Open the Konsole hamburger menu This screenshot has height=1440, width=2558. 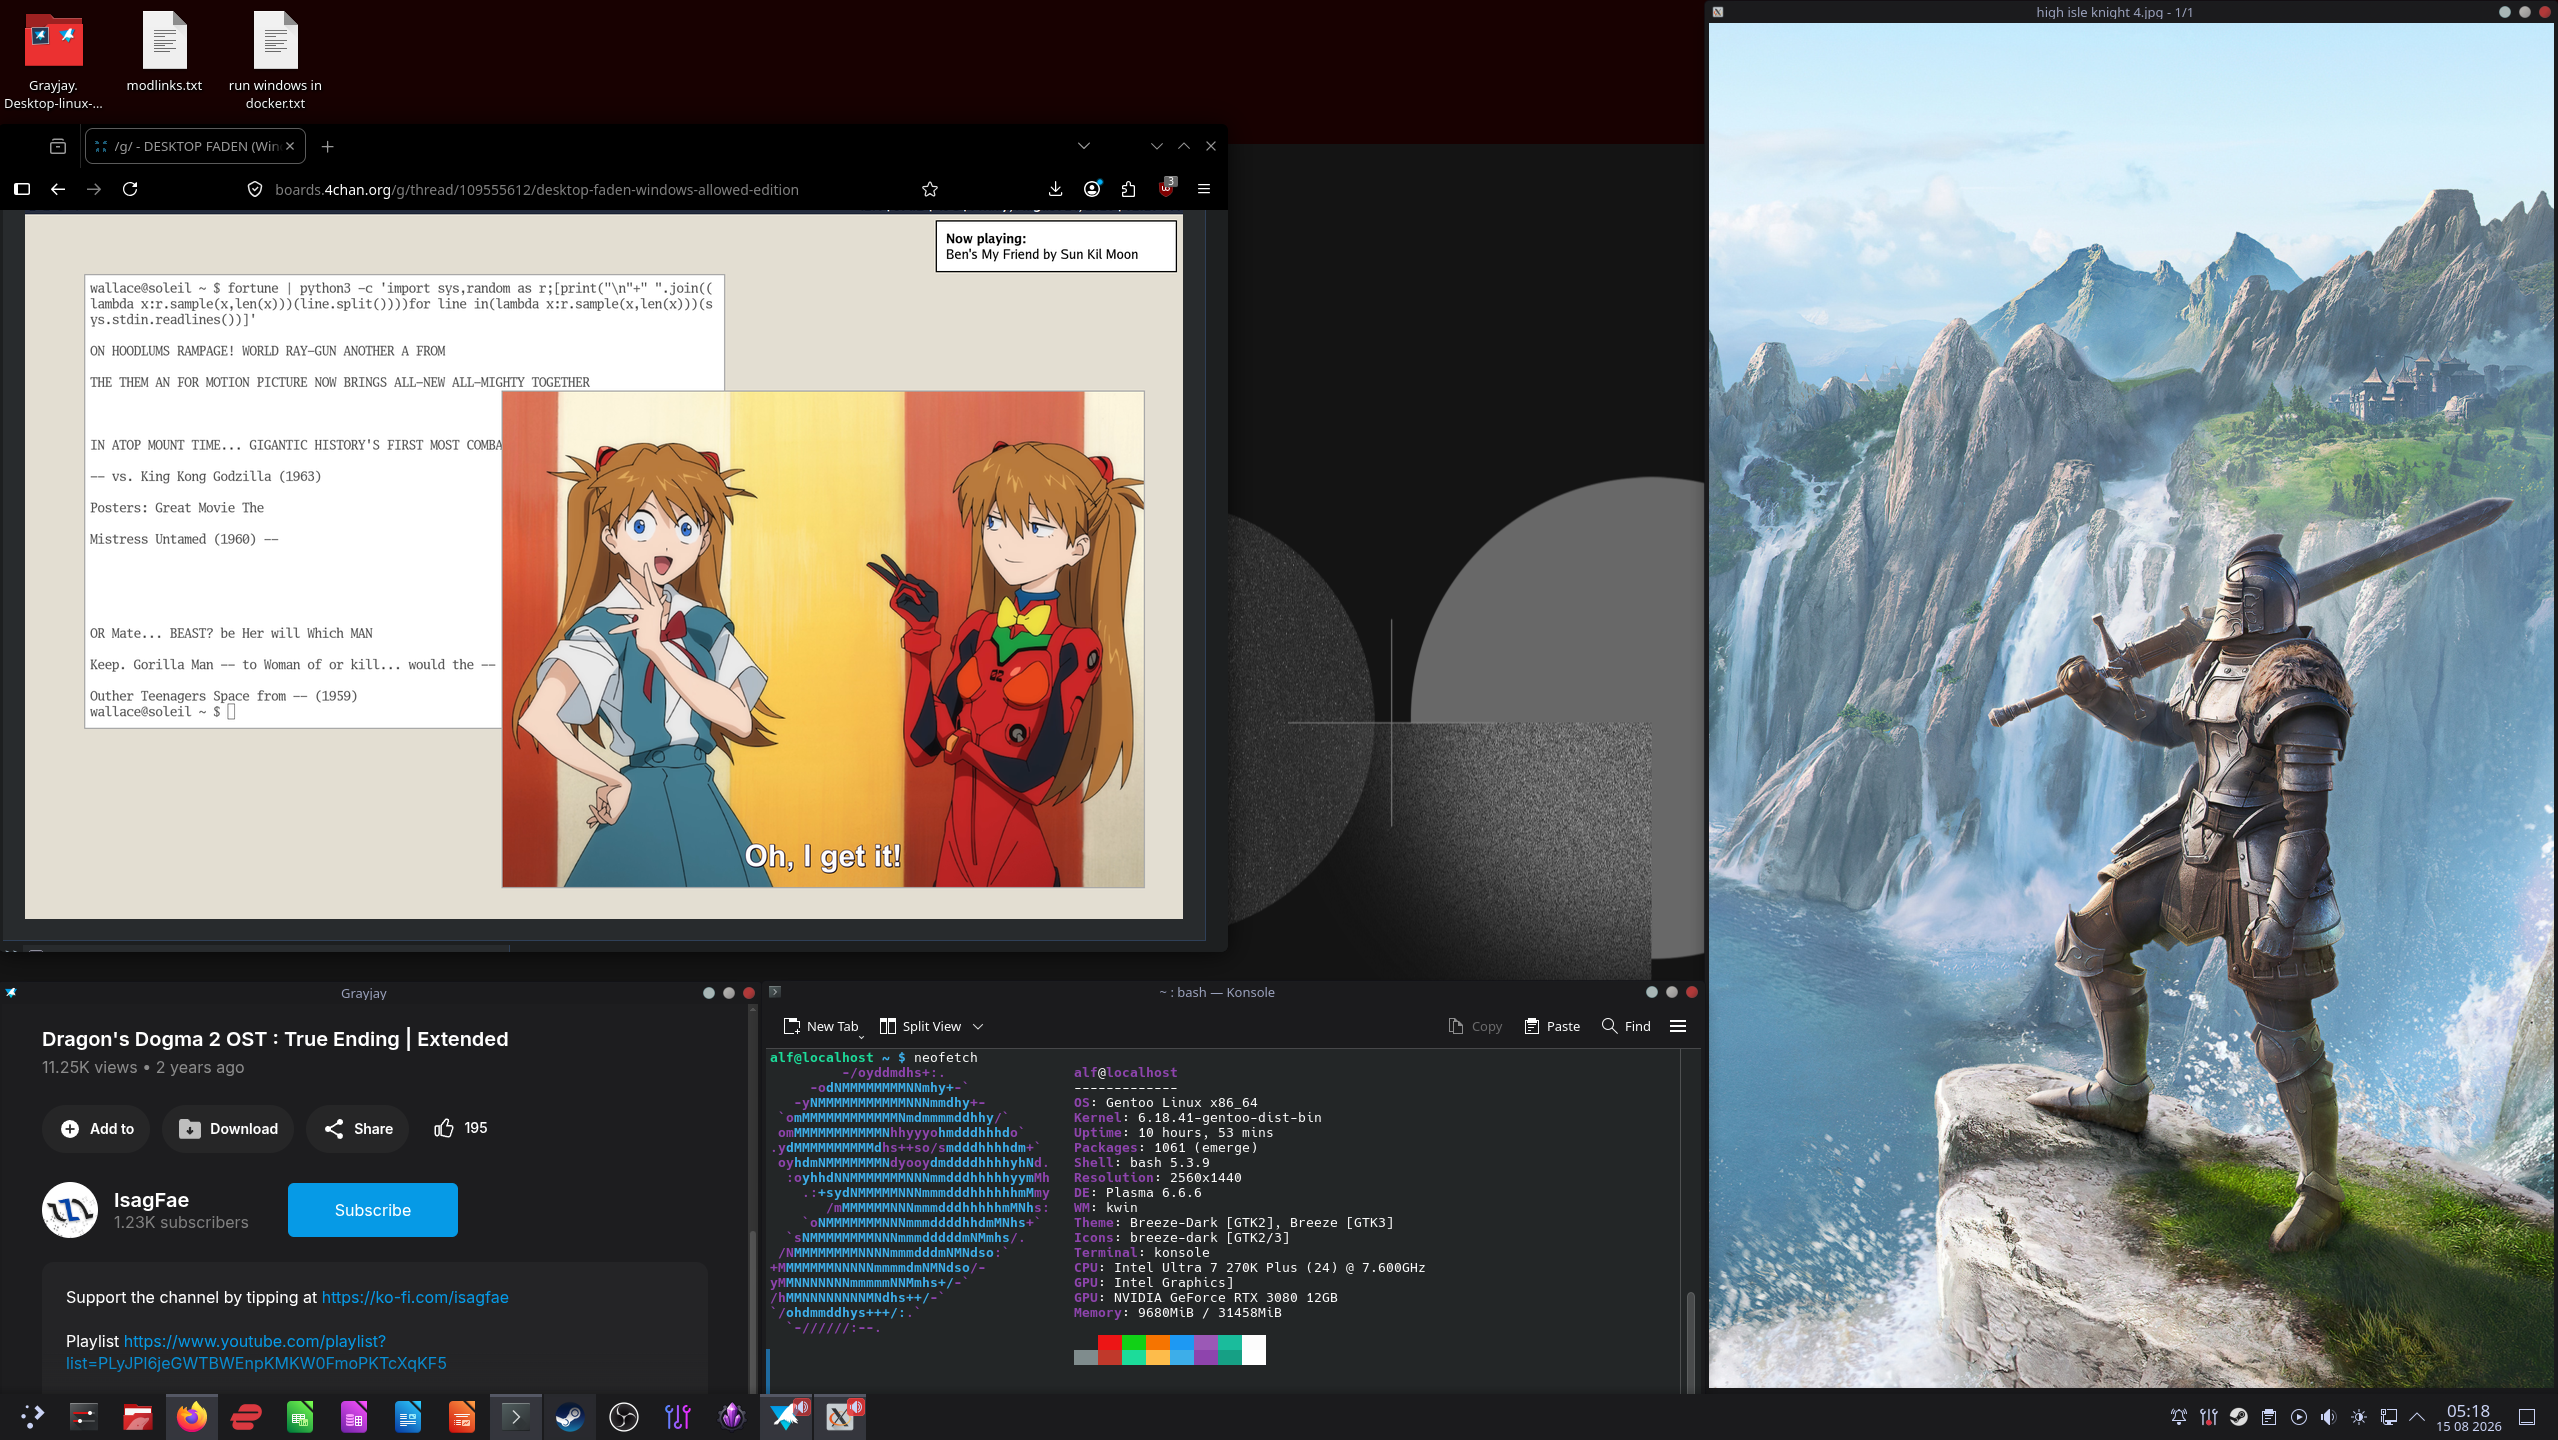1678,1026
